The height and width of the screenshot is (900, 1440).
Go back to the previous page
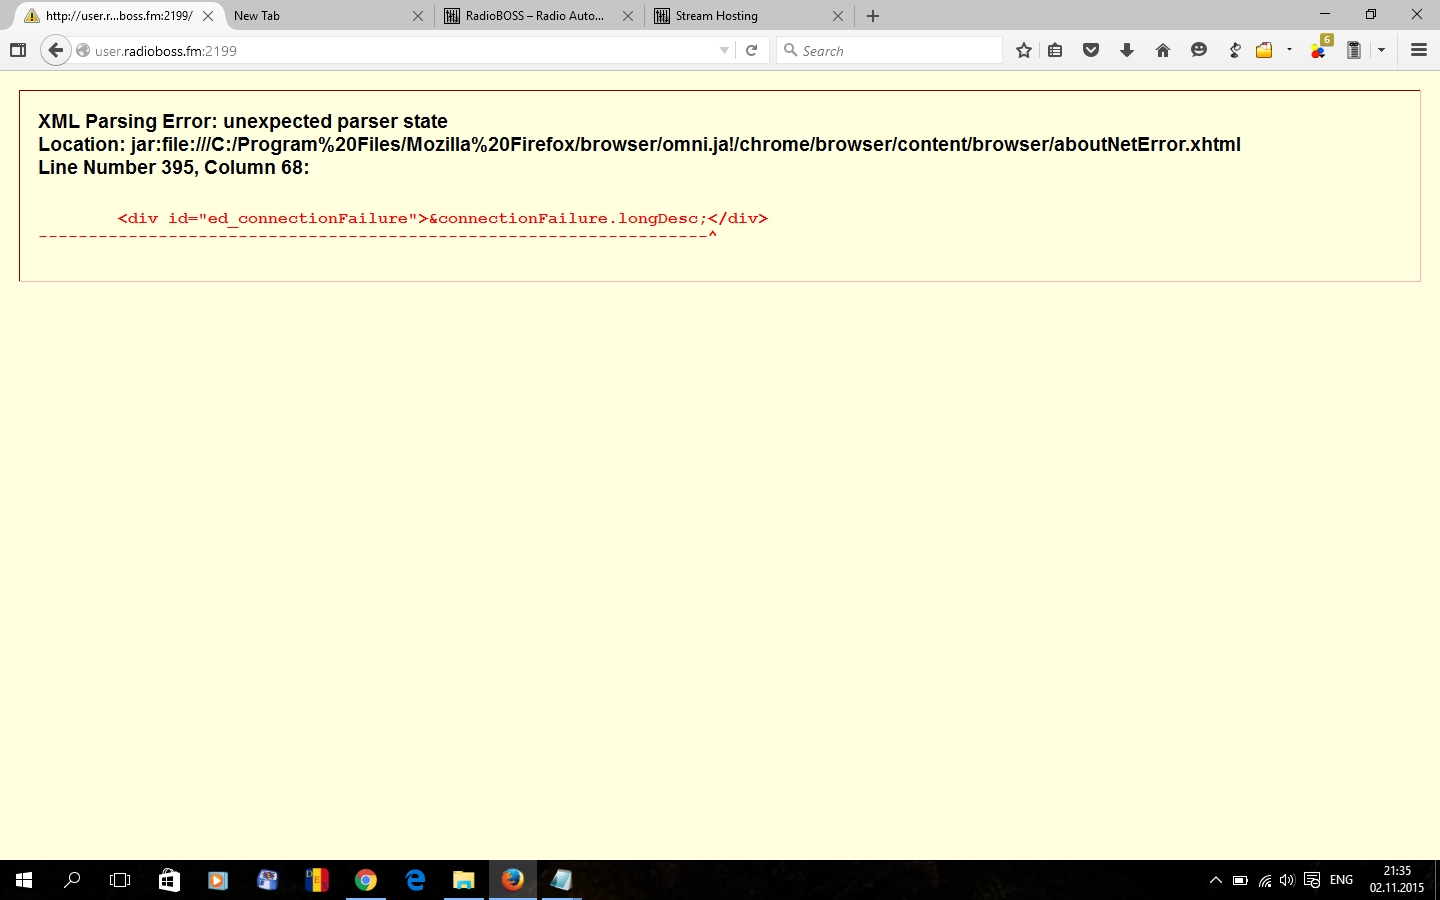[x=56, y=51]
